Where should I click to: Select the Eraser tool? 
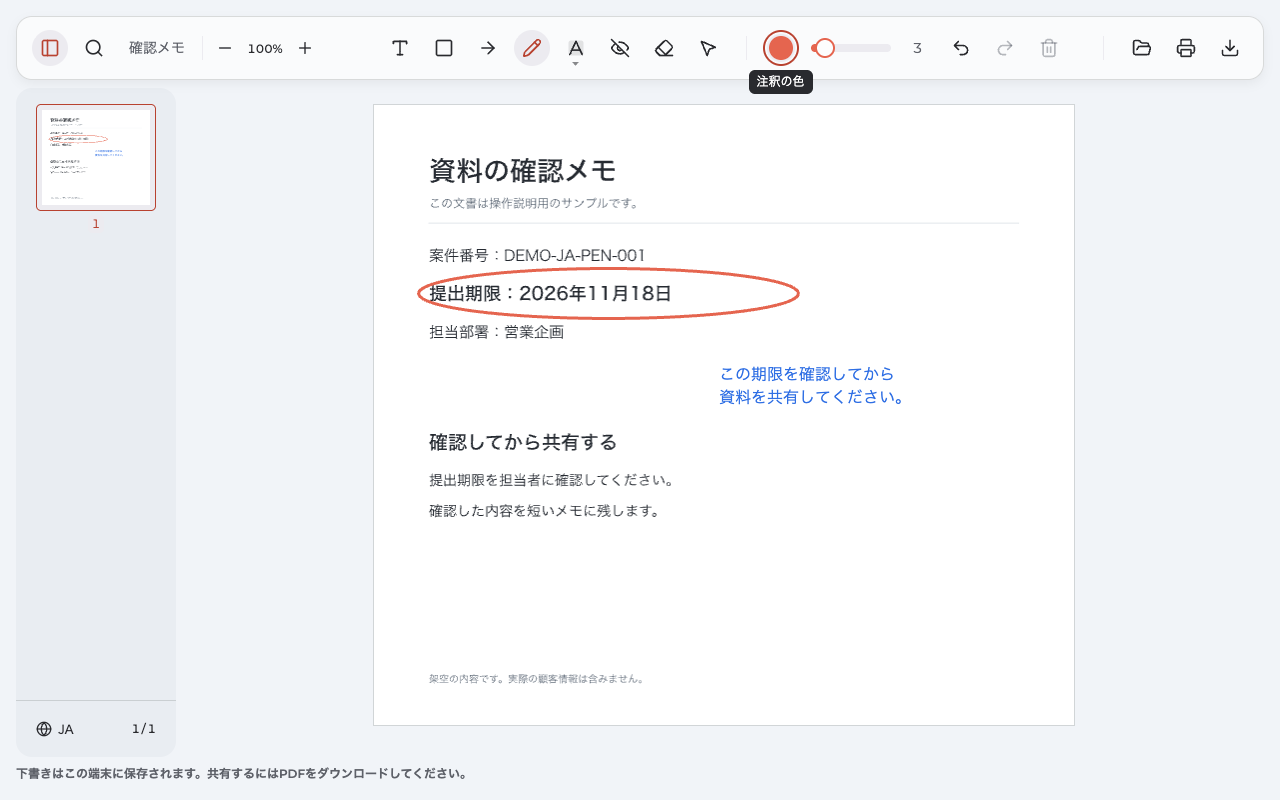664,48
